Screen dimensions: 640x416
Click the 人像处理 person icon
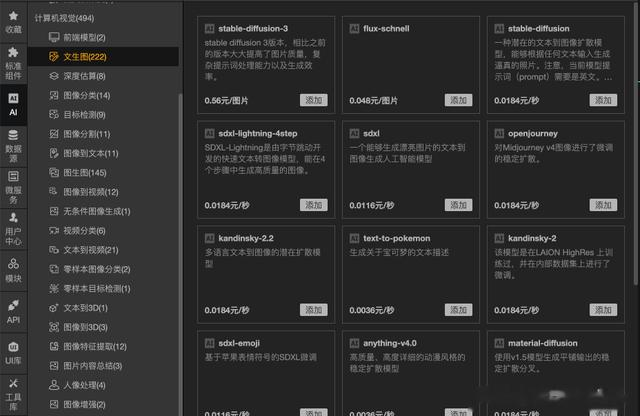(x=54, y=385)
